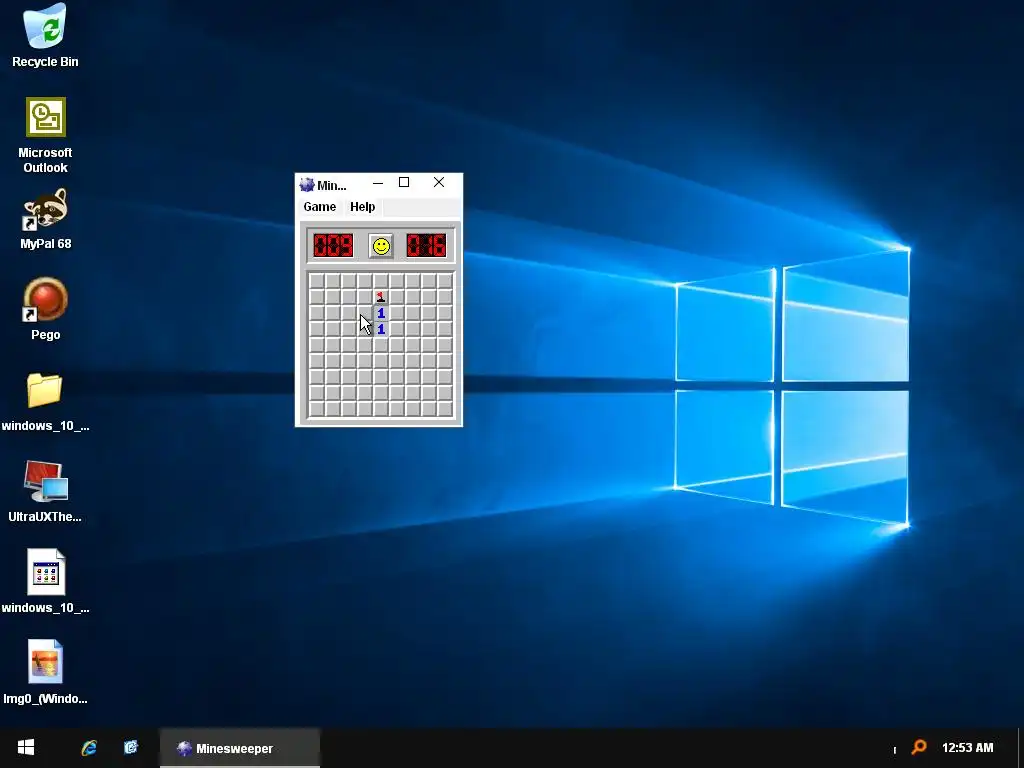Open the Windows Start button
The width and height of the screenshot is (1024, 768).
click(26, 748)
